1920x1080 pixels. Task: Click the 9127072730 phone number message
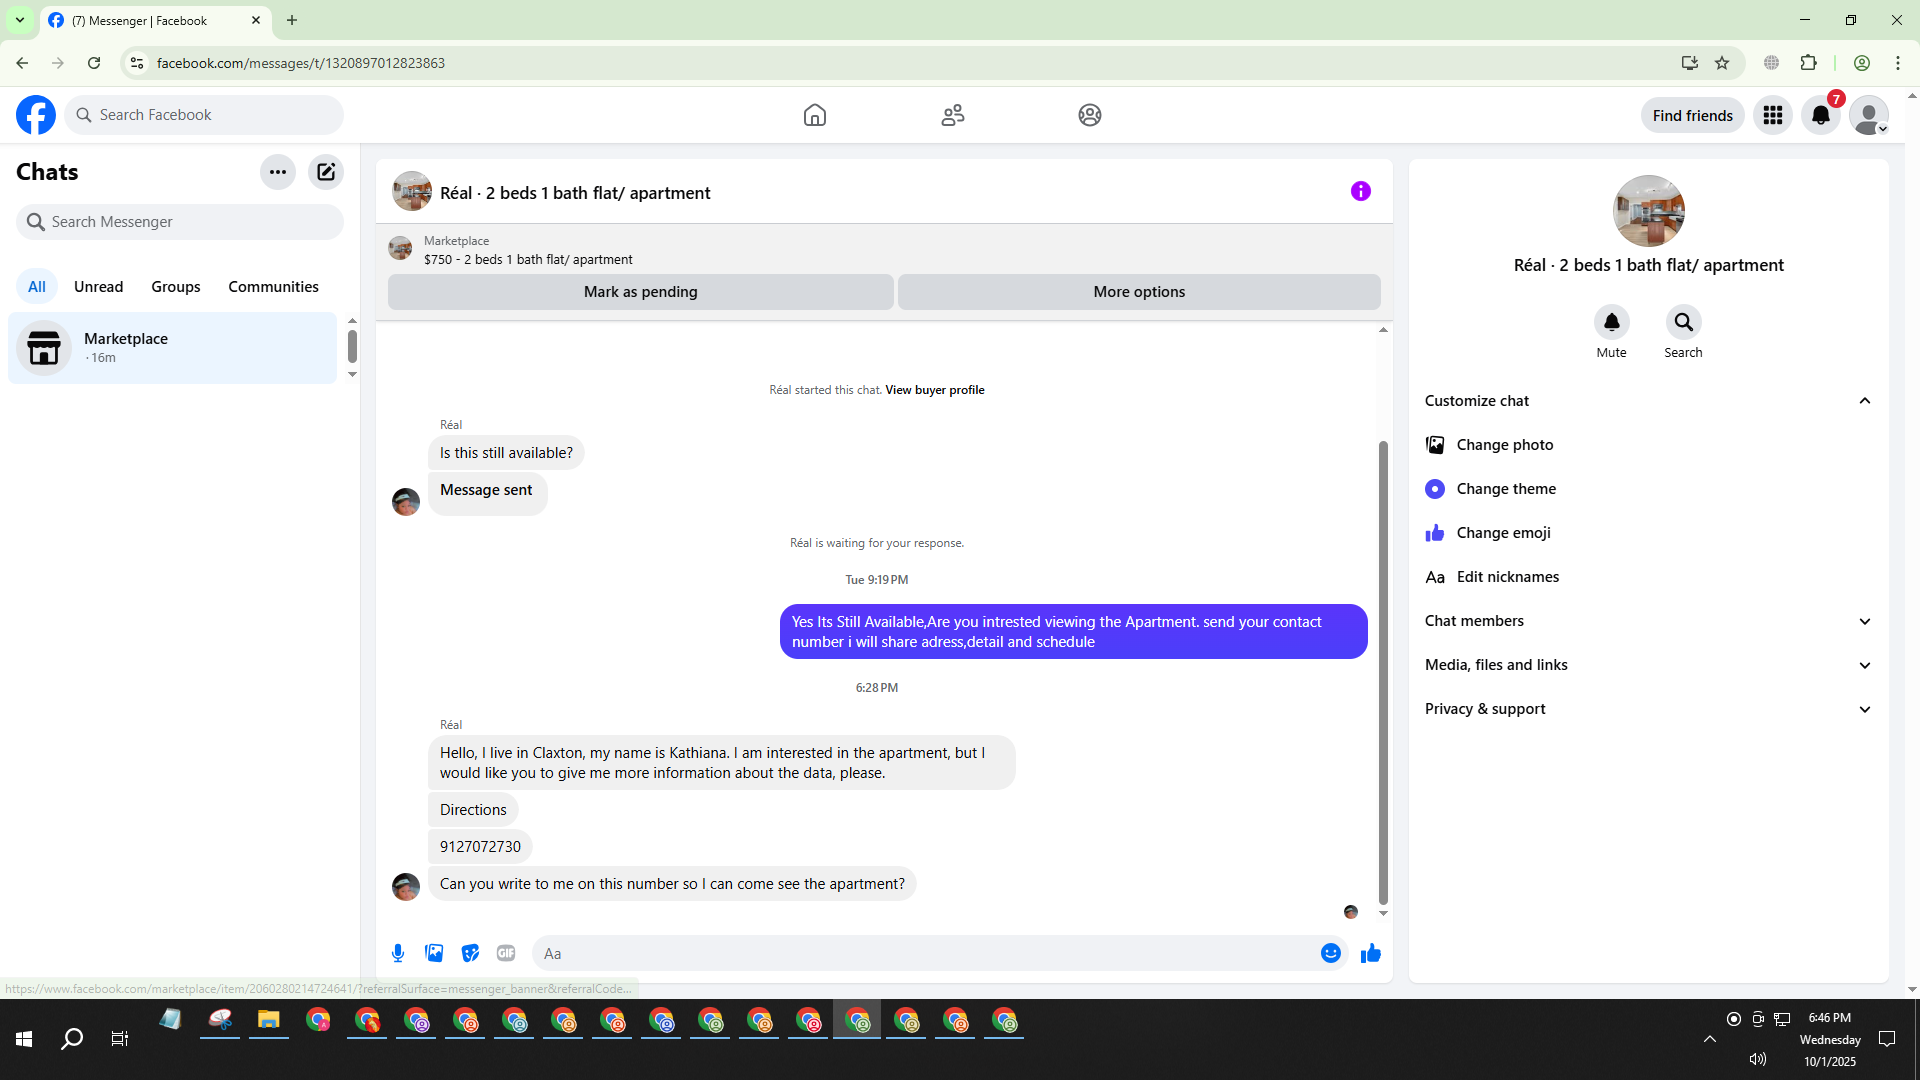pyautogui.click(x=480, y=847)
